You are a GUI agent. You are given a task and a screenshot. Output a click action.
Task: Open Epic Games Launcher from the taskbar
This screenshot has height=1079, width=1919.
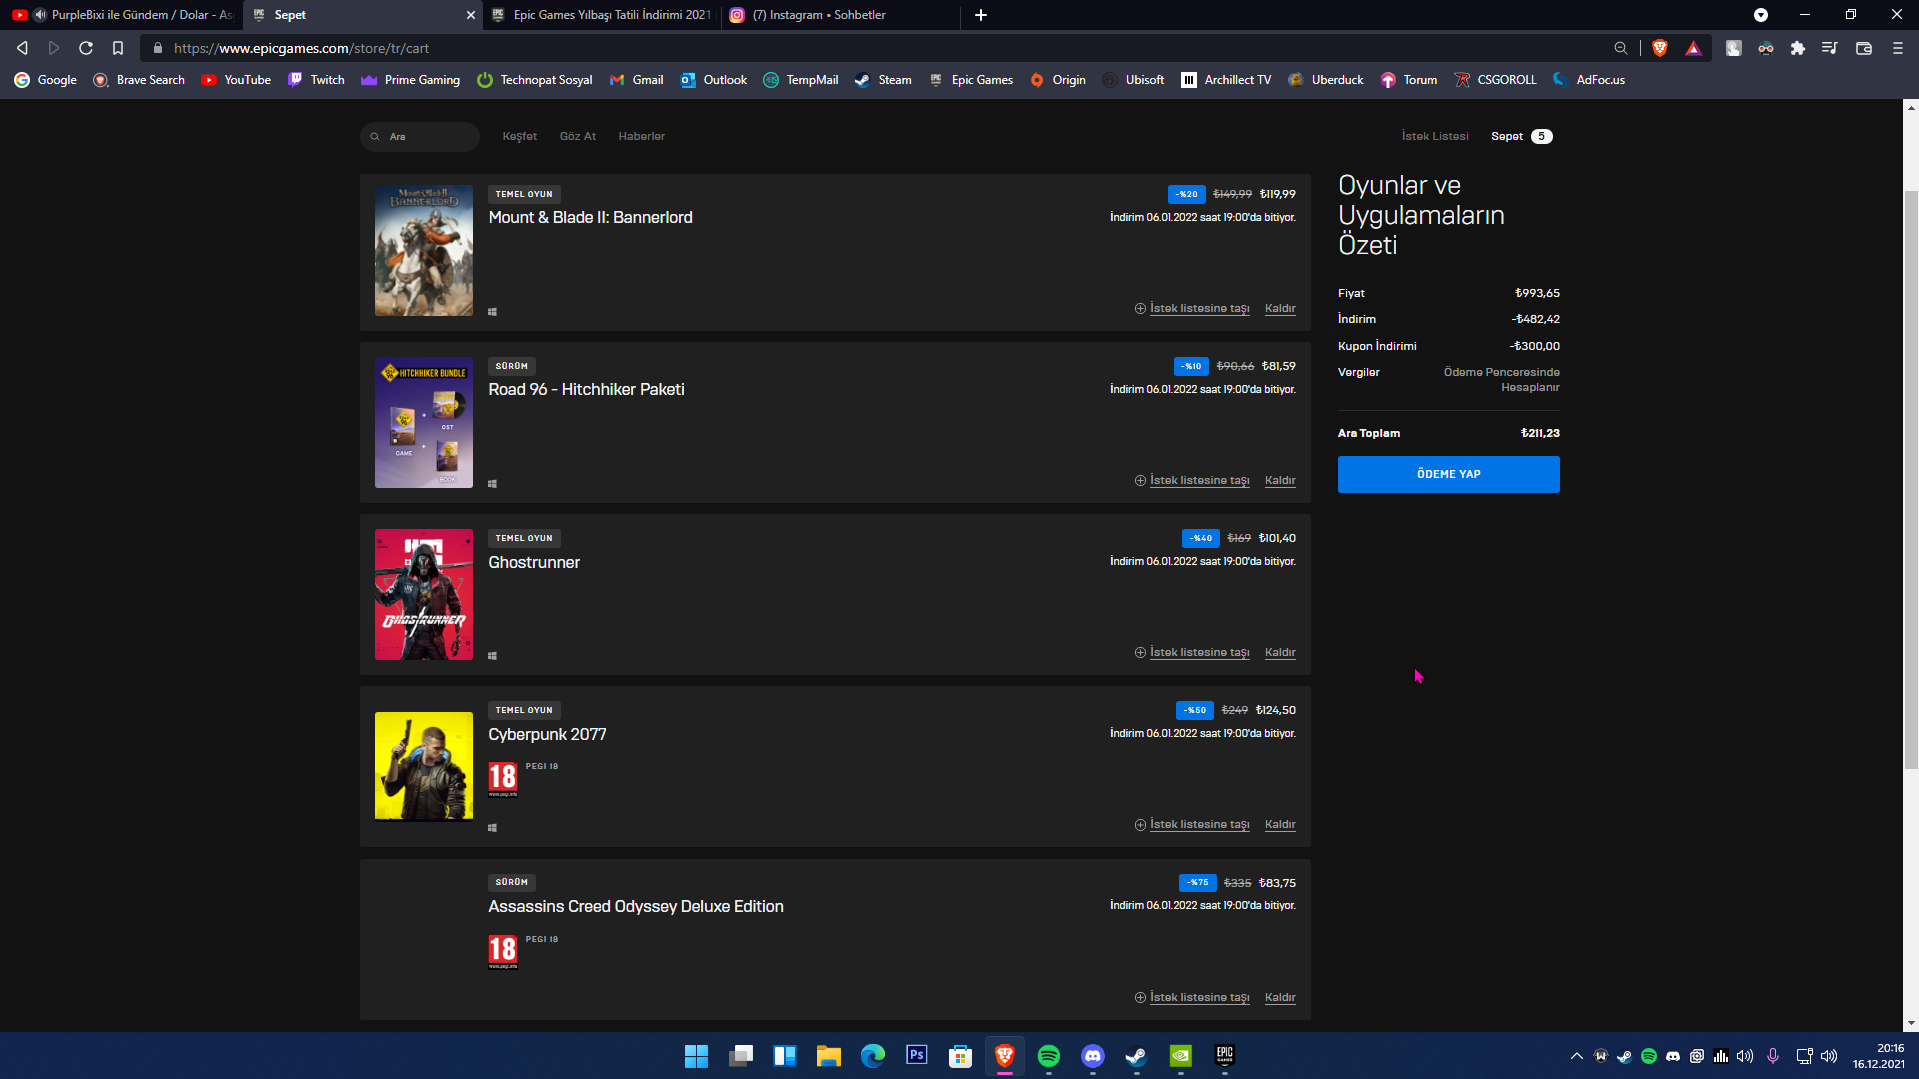pos(1225,1056)
